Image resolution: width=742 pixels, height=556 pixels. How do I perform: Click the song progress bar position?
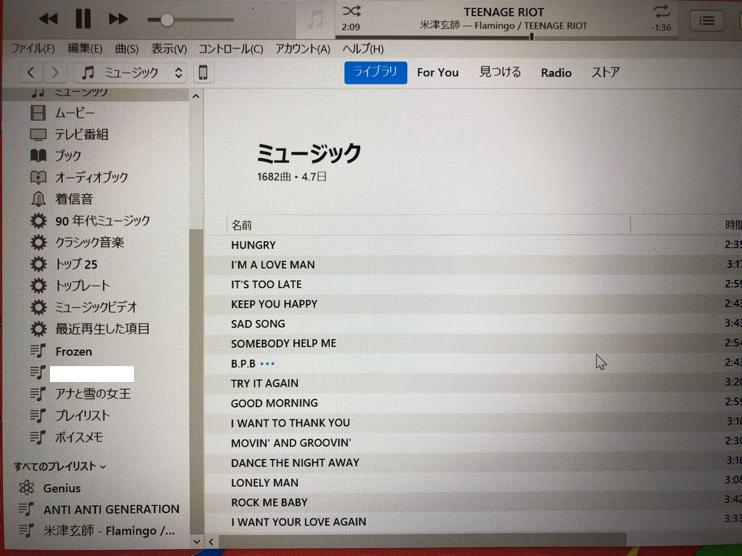(531, 36)
